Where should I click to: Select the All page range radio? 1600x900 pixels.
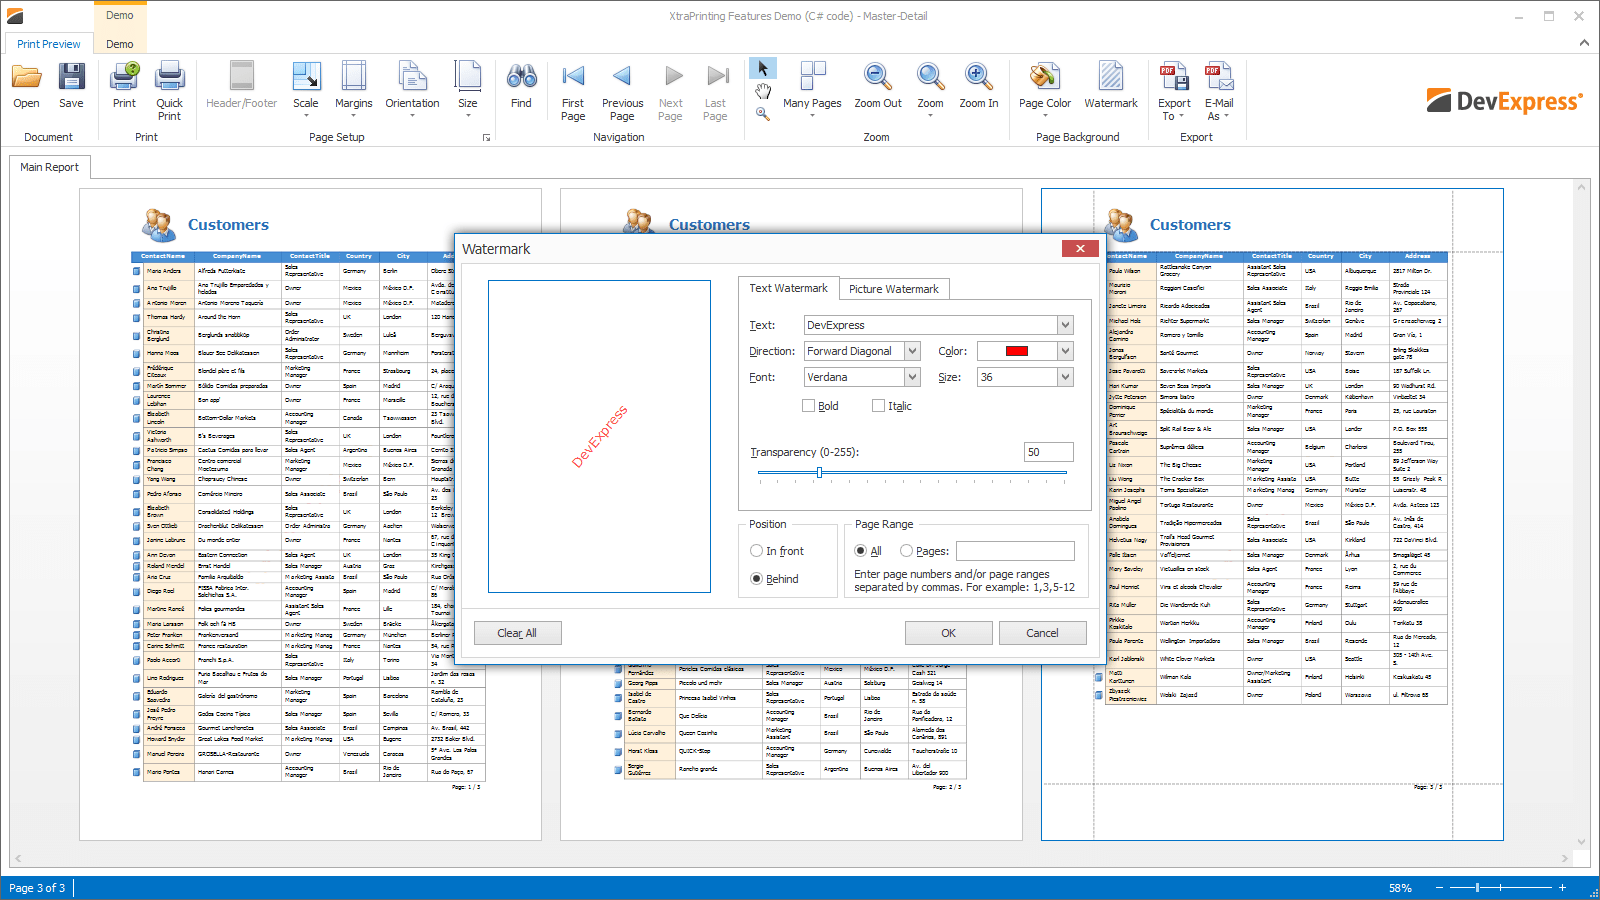click(x=861, y=551)
